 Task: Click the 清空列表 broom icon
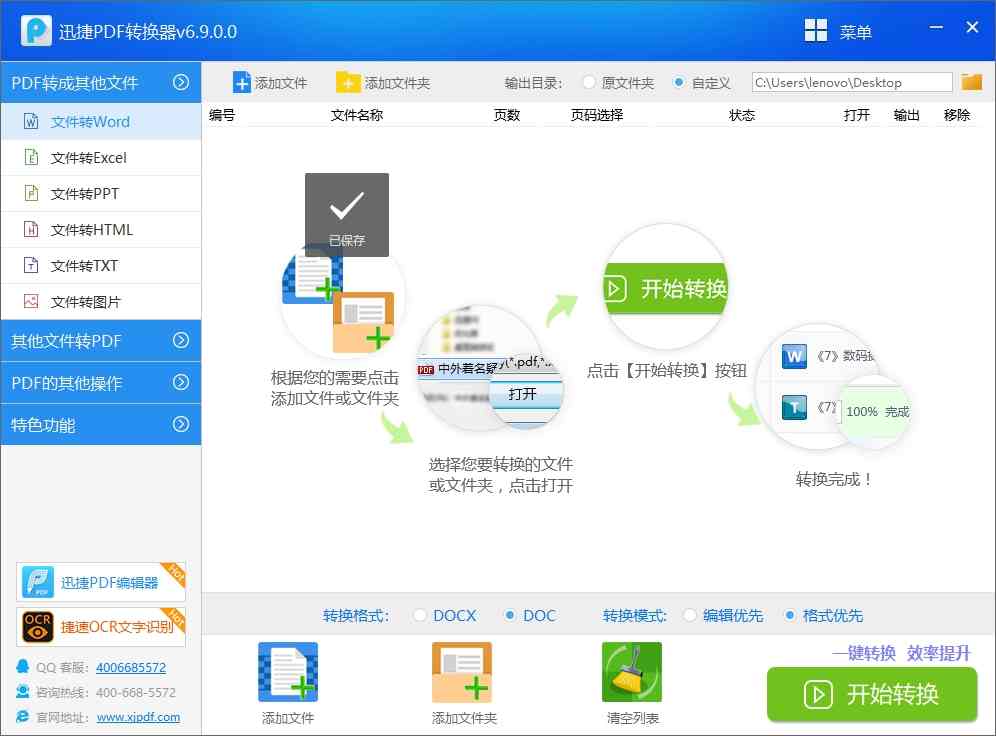(x=632, y=672)
